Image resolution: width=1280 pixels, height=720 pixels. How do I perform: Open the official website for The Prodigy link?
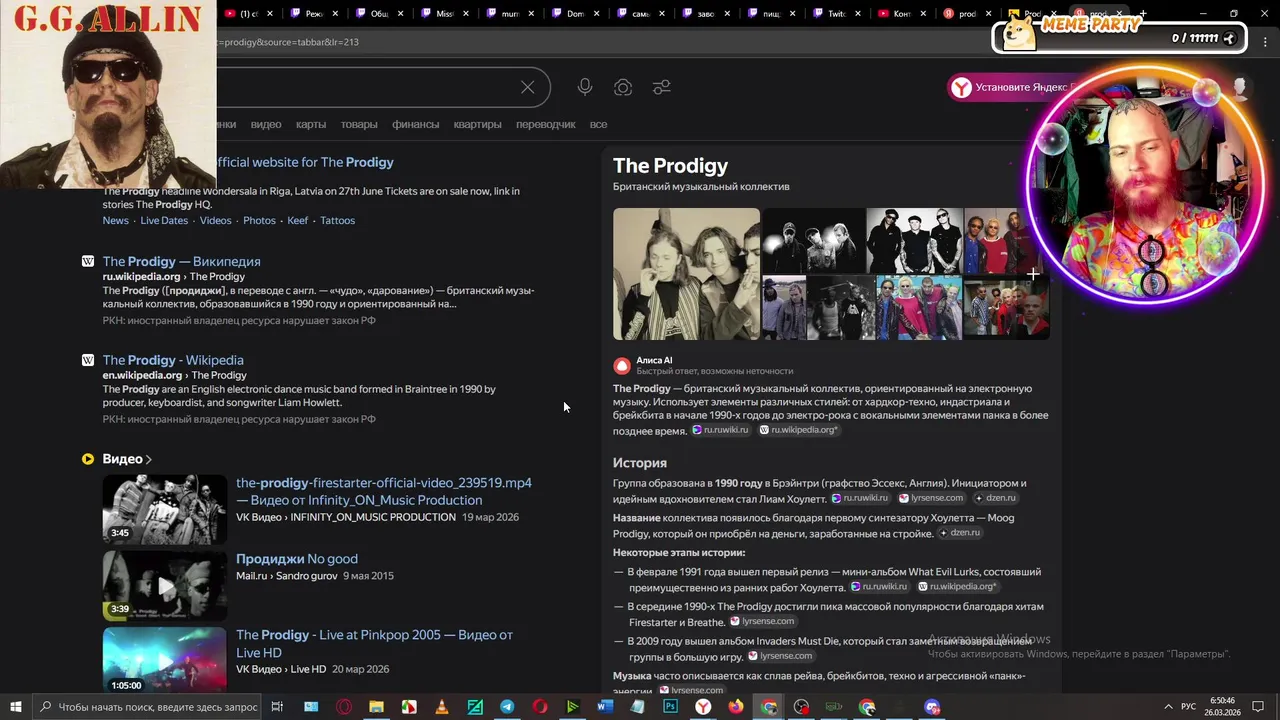305,162
